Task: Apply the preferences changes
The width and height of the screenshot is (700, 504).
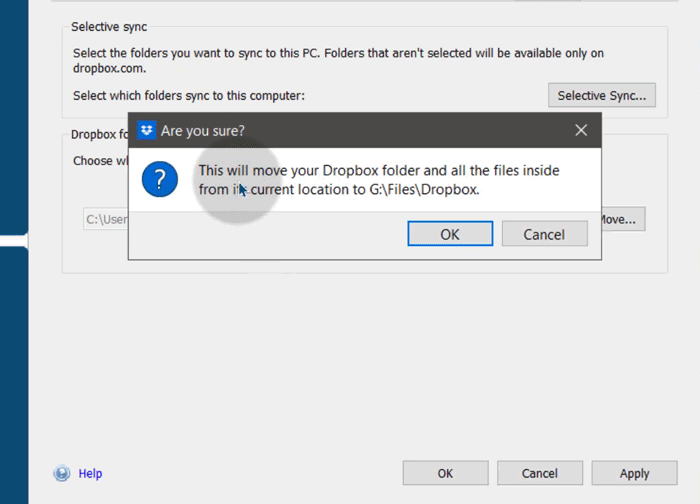Action: click(634, 473)
